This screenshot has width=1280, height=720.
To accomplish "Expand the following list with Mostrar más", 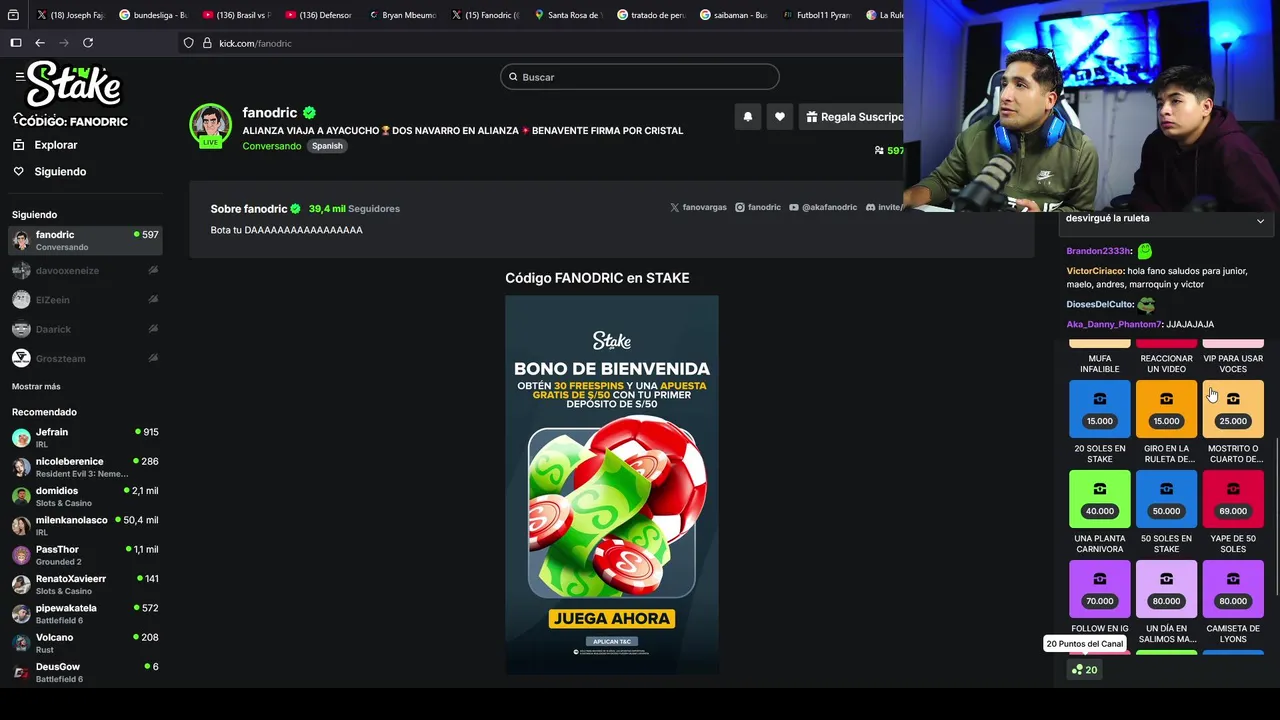I will click(x=36, y=386).
